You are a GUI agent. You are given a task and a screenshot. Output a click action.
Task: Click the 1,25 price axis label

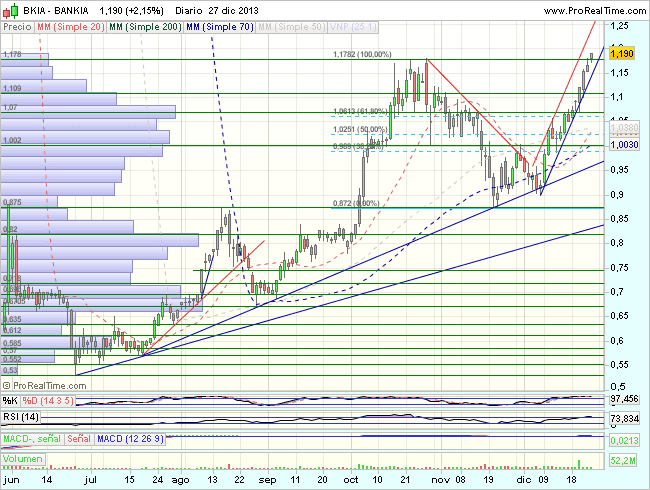click(x=619, y=26)
